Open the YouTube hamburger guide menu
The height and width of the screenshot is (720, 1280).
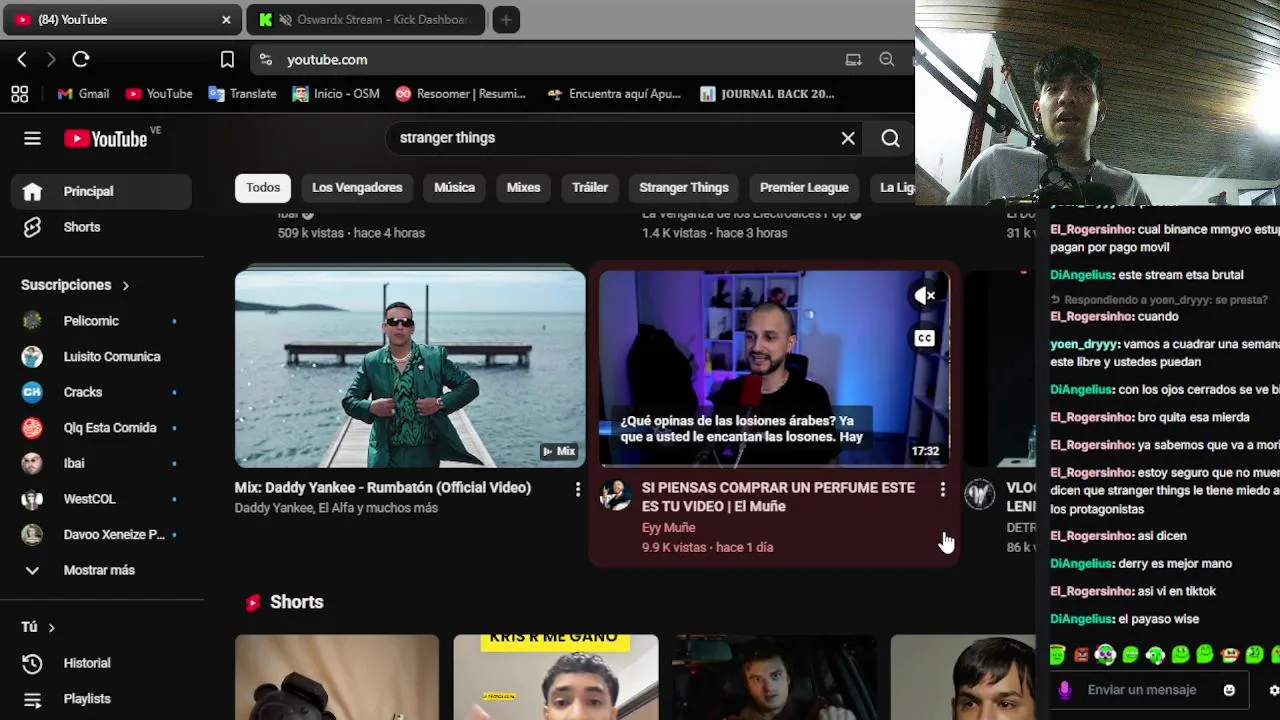(x=32, y=139)
